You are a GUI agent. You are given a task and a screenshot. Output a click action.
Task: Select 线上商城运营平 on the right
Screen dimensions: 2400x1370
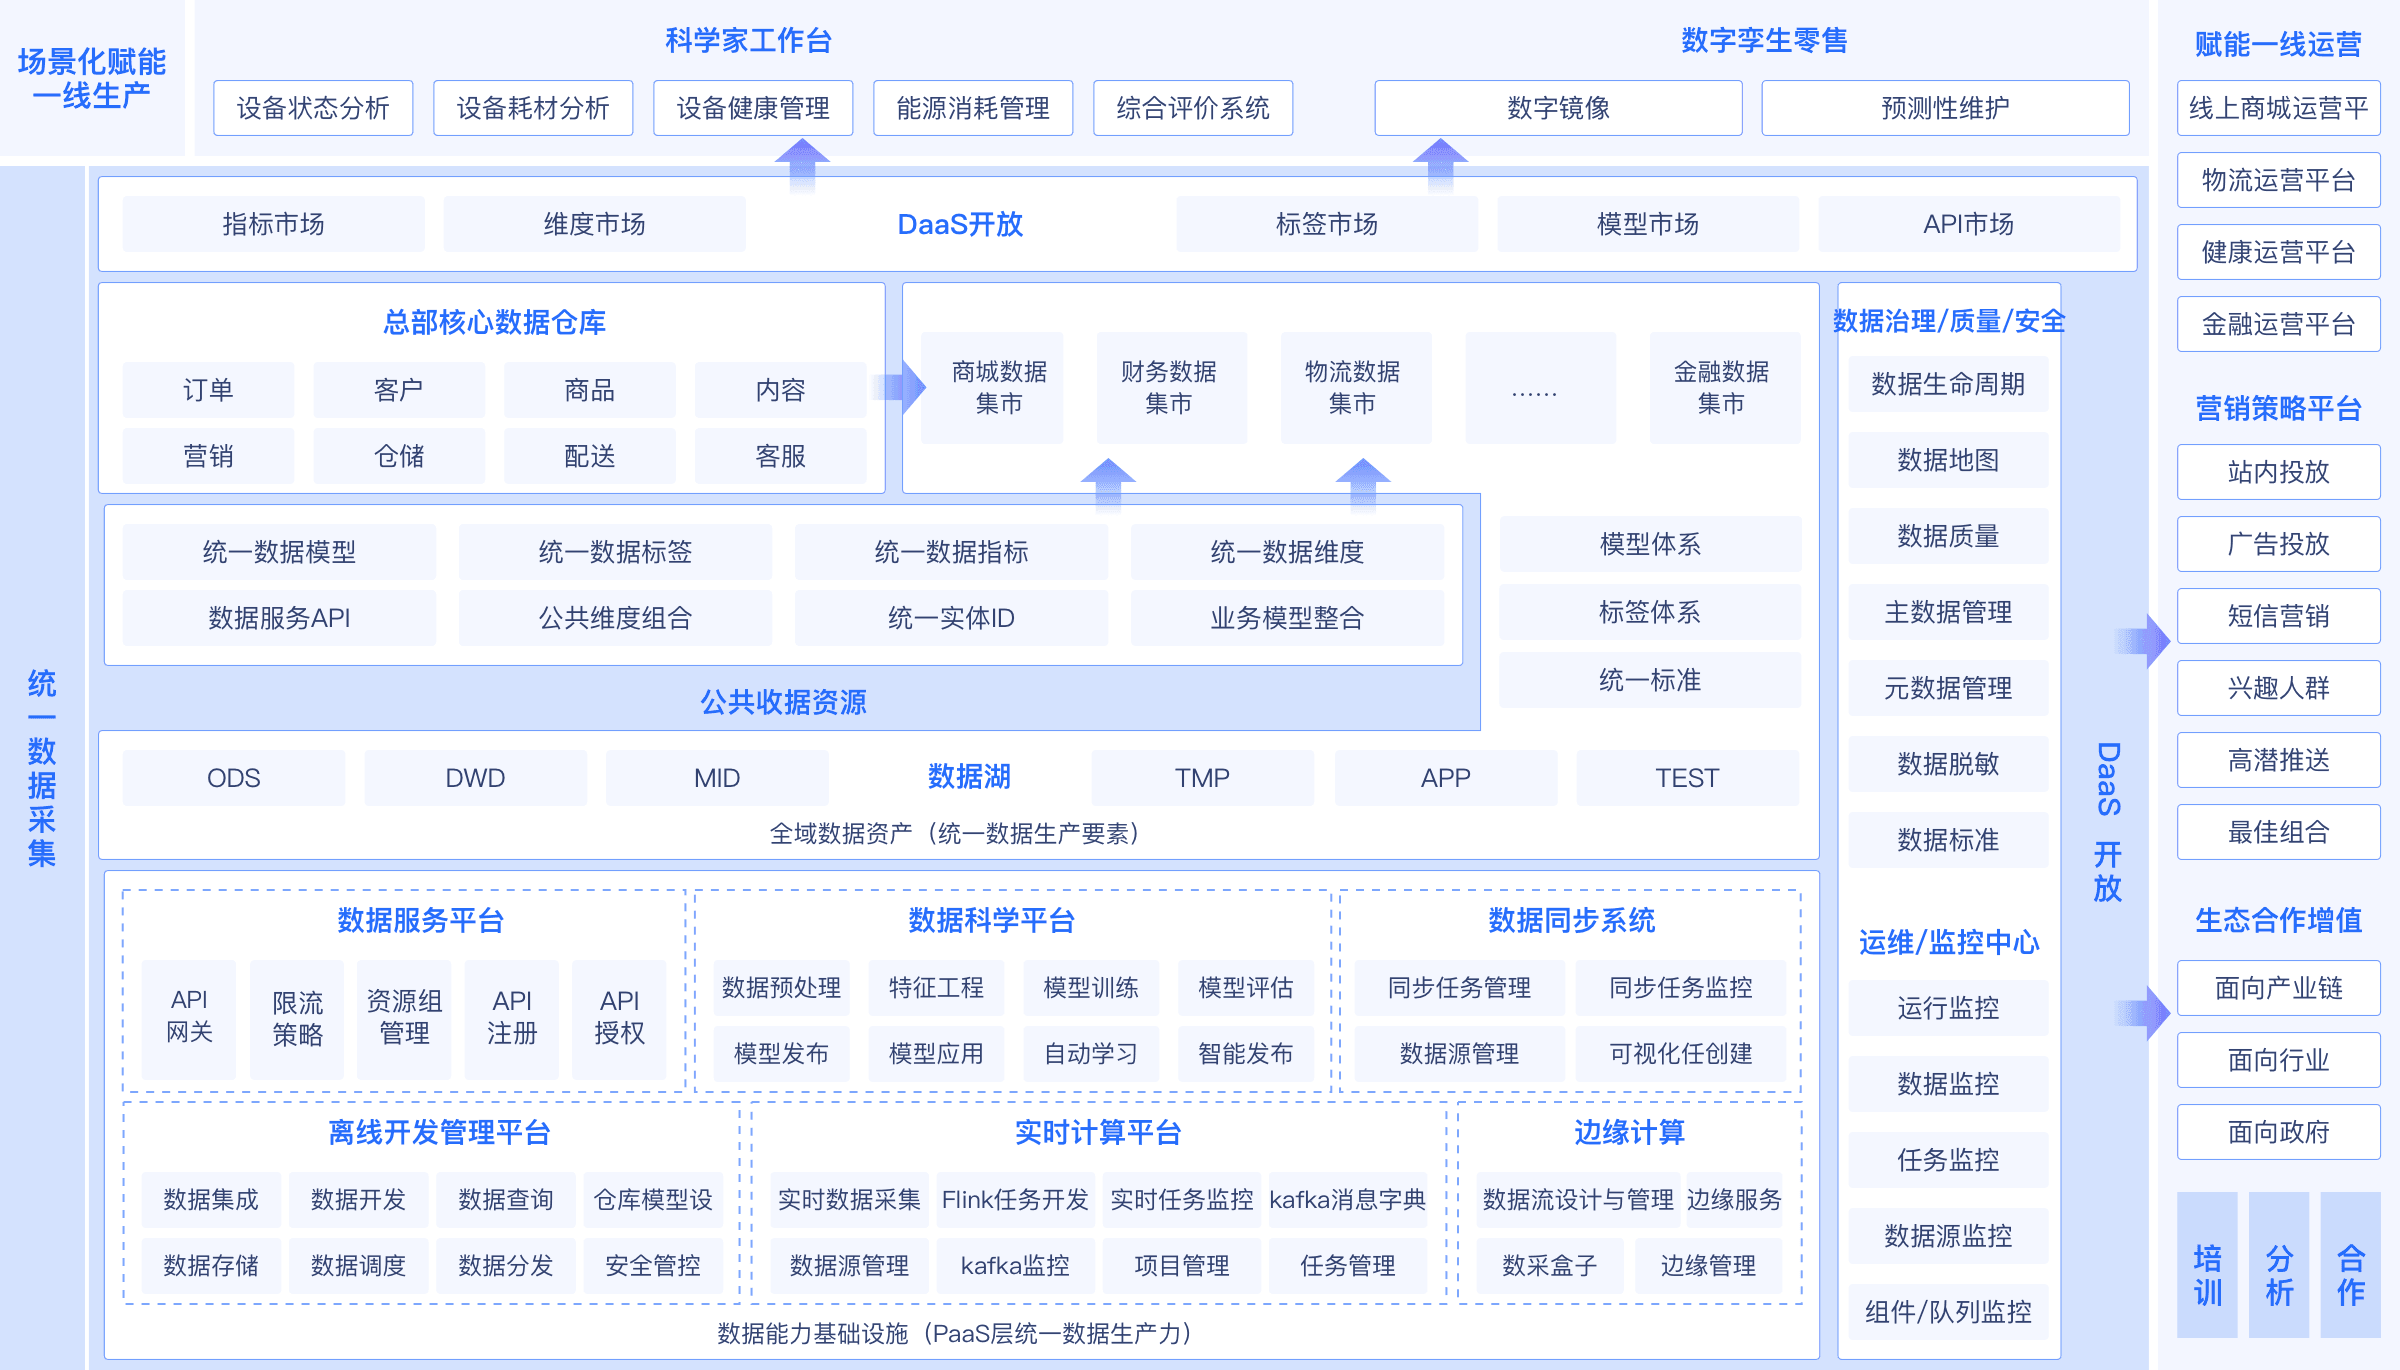tap(2279, 108)
